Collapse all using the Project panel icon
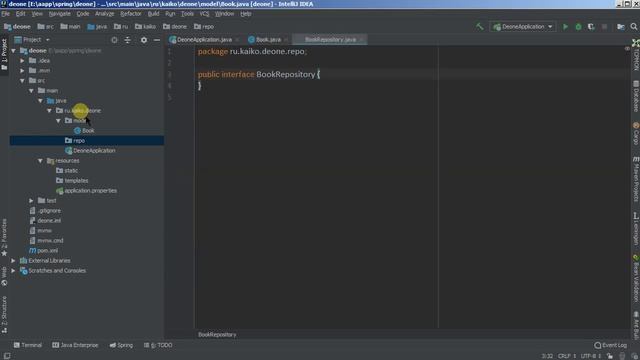This screenshot has height=360, width=640. point(128,40)
